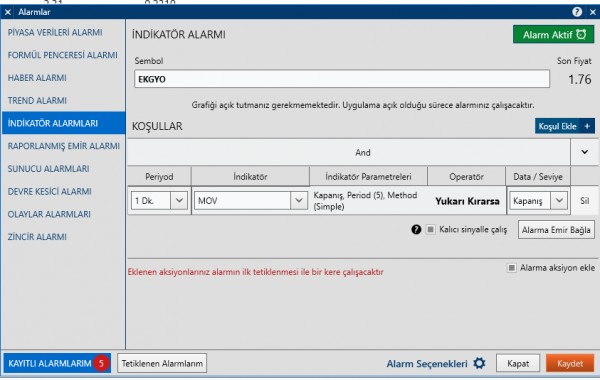The image size is (600, 380).
Task: Click the Sembol field containing EKGYO
Action: tap(342, 79)
